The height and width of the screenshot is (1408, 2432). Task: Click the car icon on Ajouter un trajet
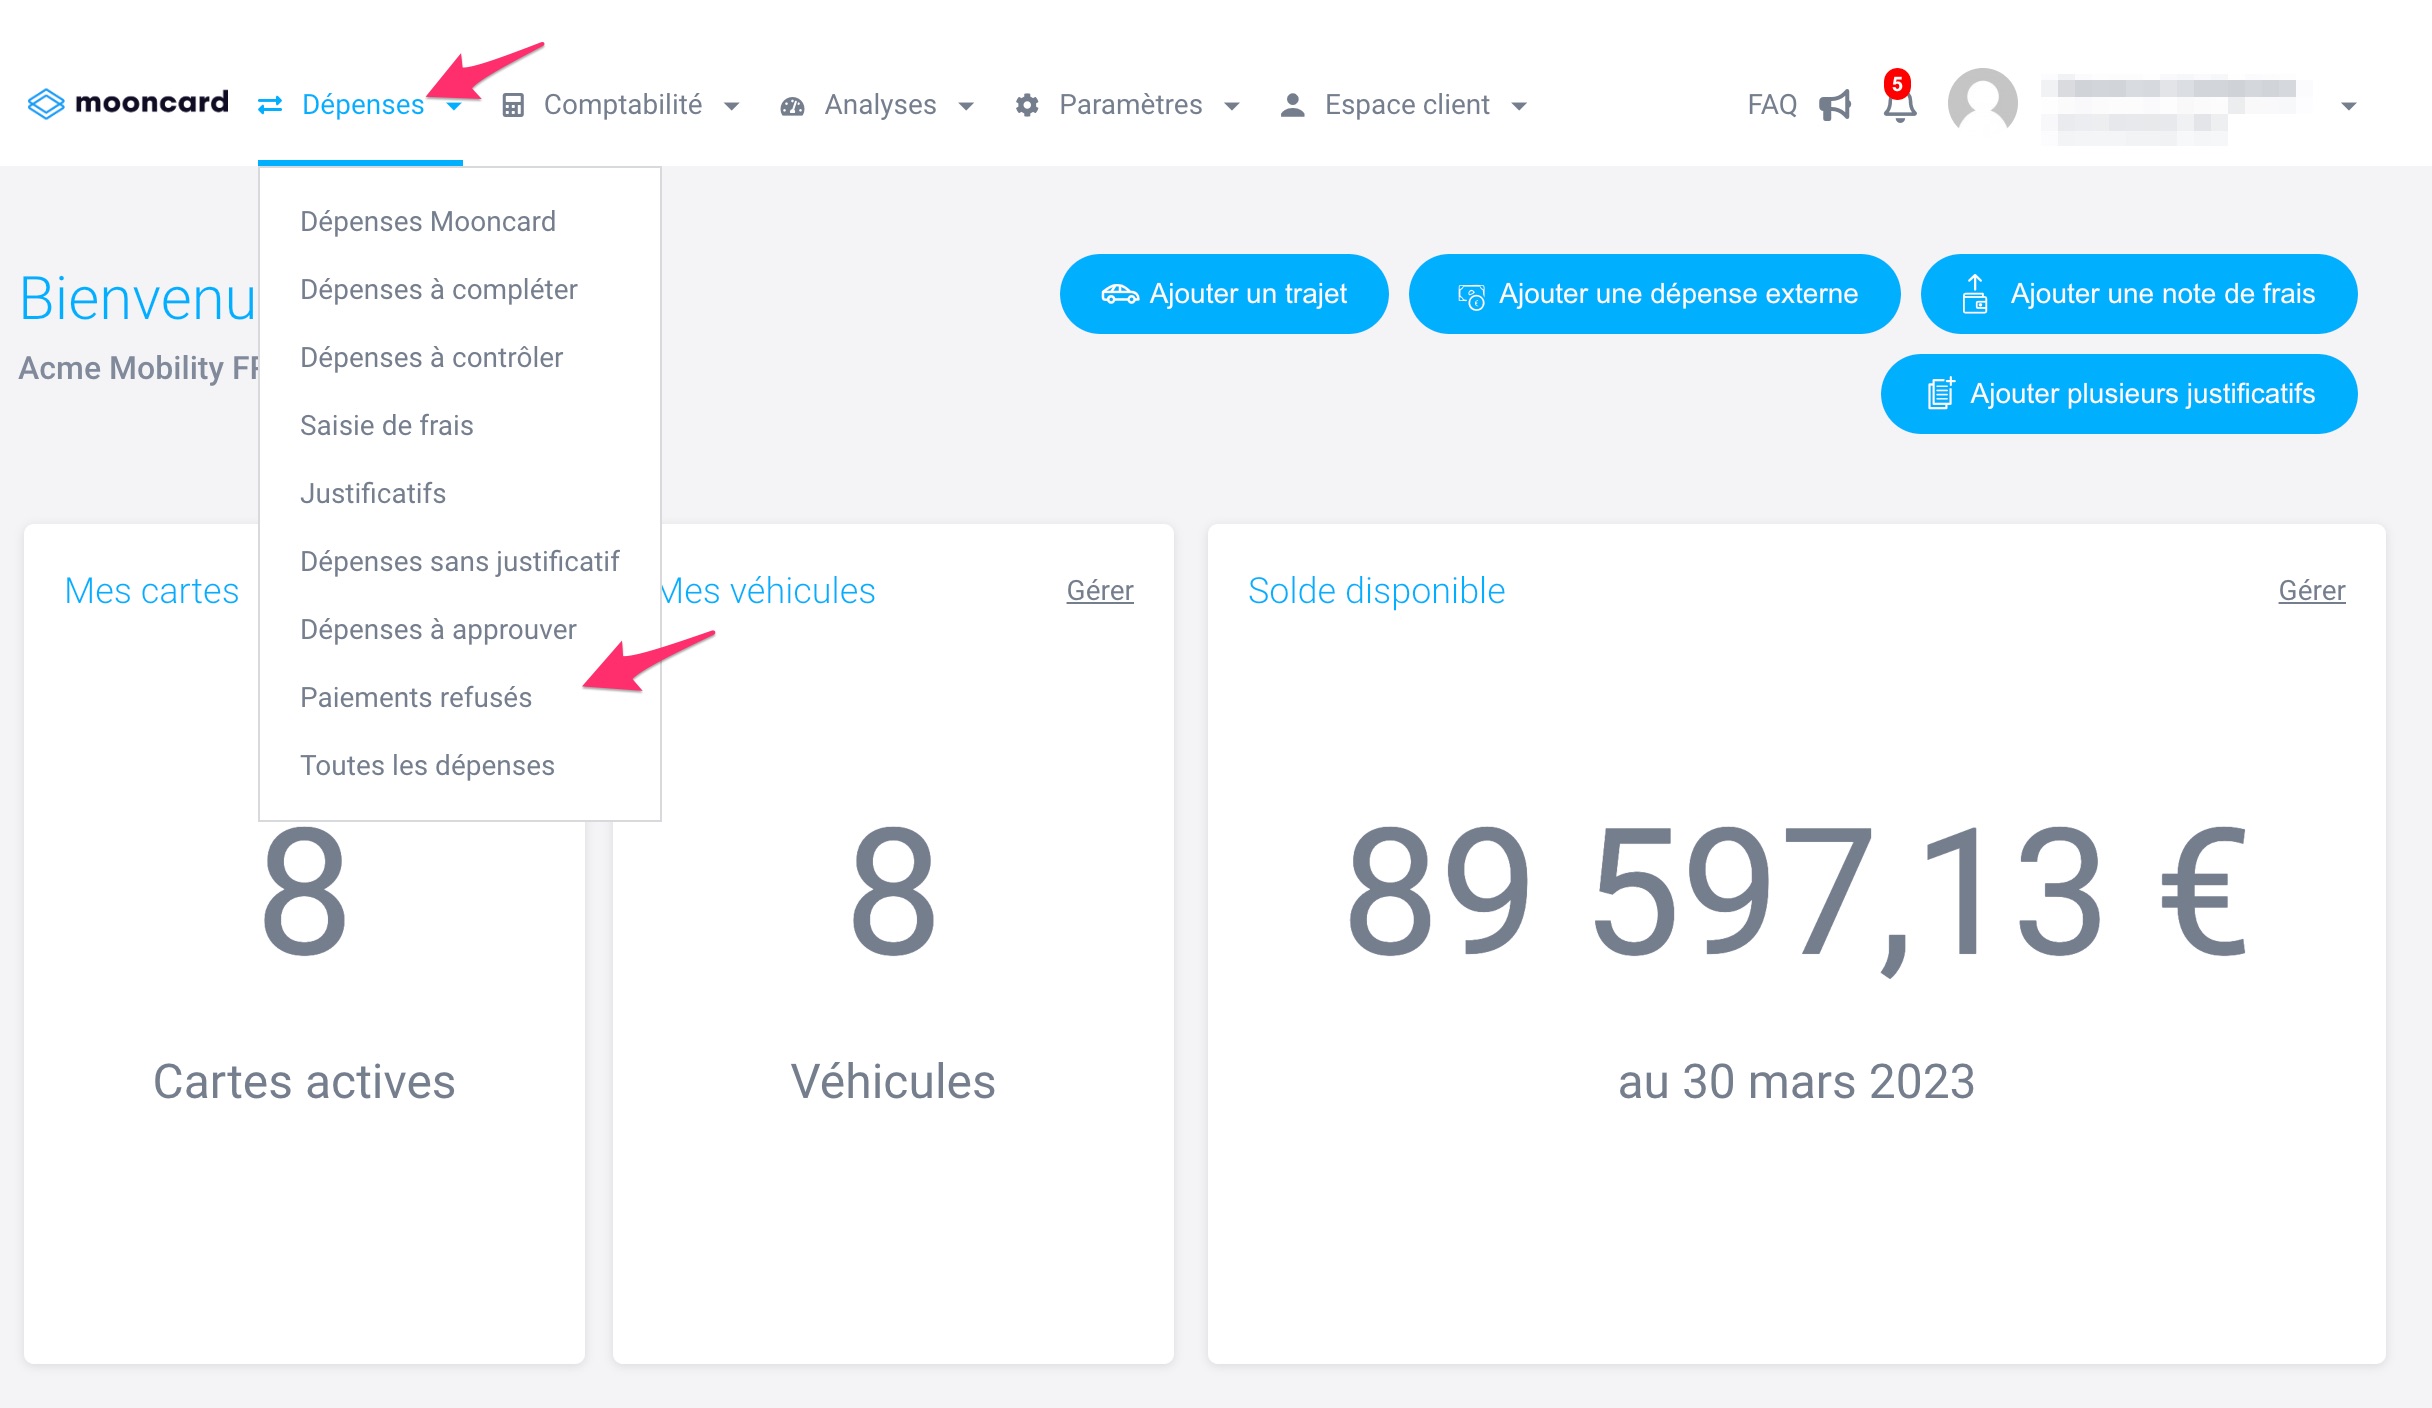click(x=1122, y=293)
